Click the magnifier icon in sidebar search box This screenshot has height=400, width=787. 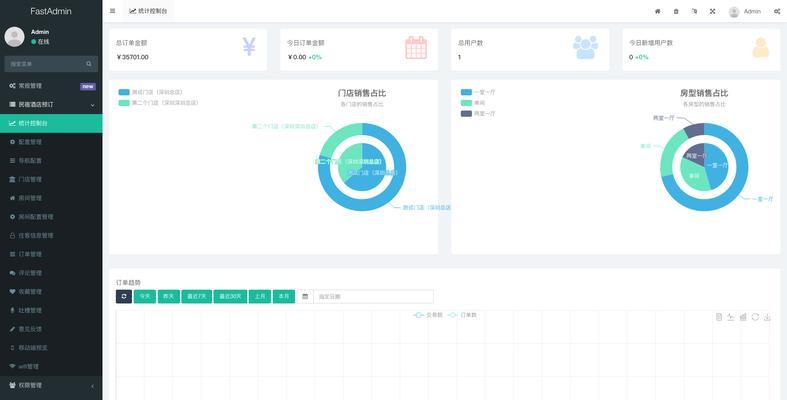pos(89,64)
